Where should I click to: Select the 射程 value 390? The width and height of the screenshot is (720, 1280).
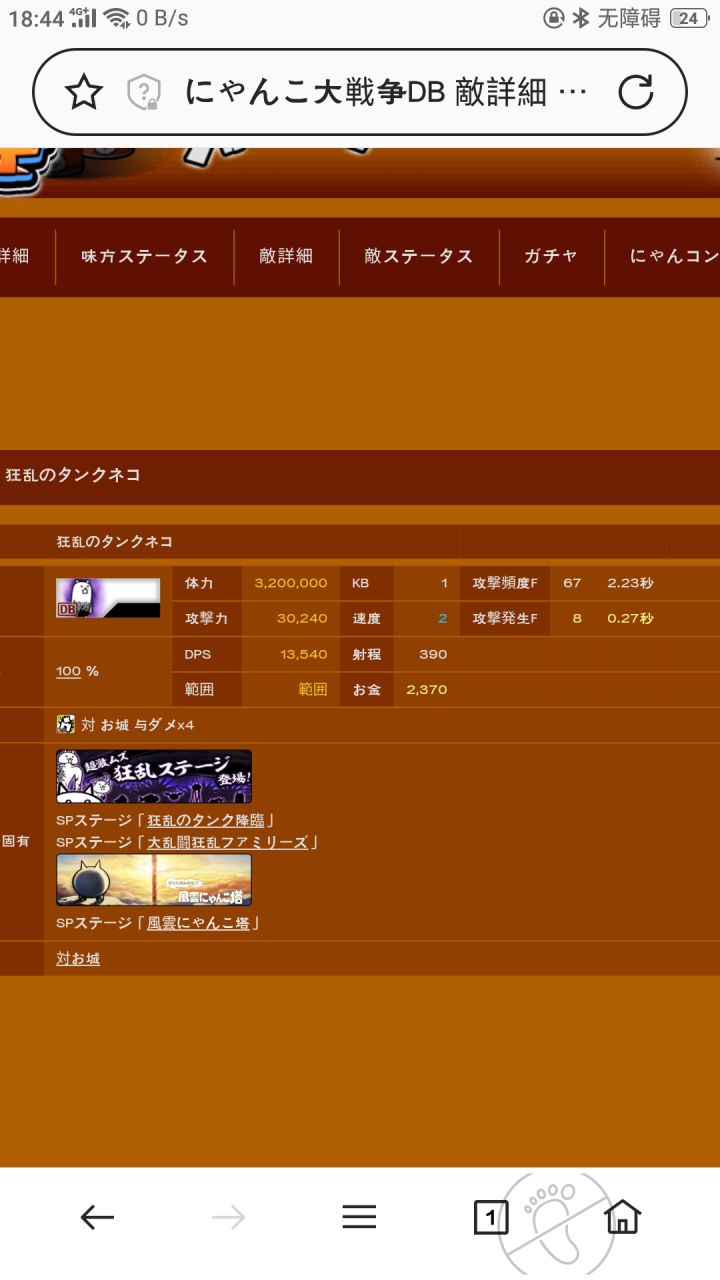(433, 654)
